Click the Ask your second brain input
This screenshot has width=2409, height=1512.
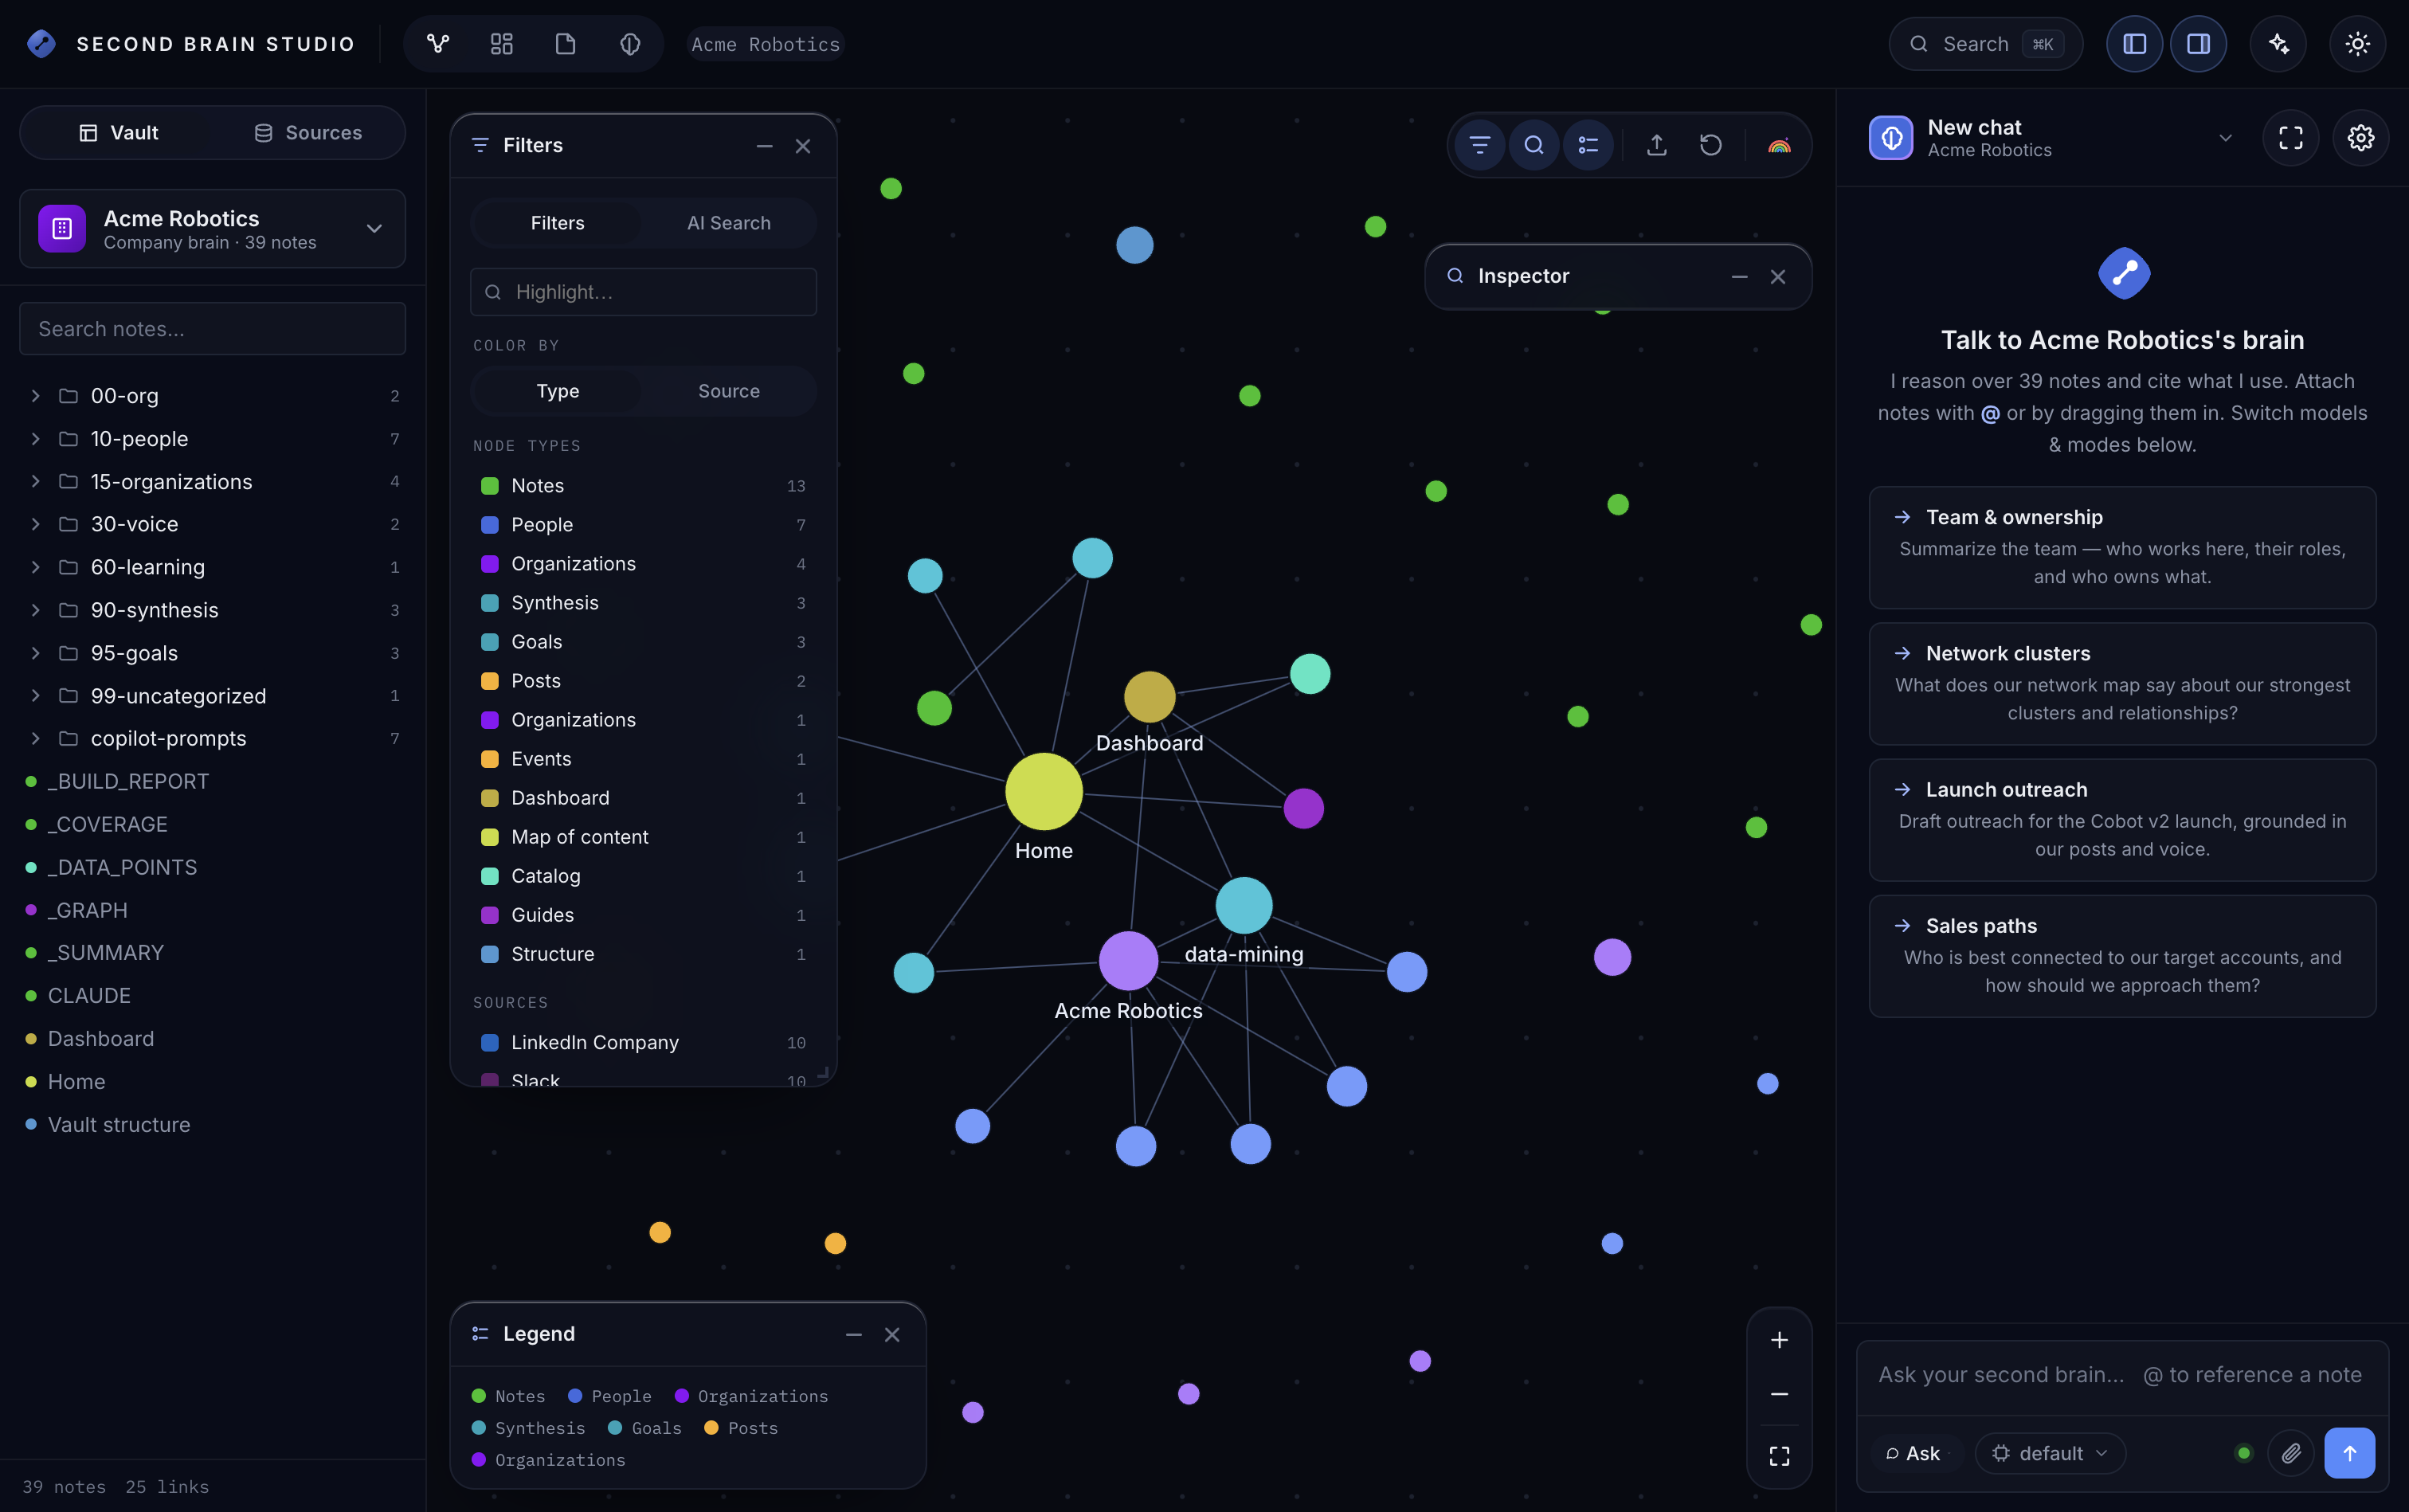tap(2121, 1376)
